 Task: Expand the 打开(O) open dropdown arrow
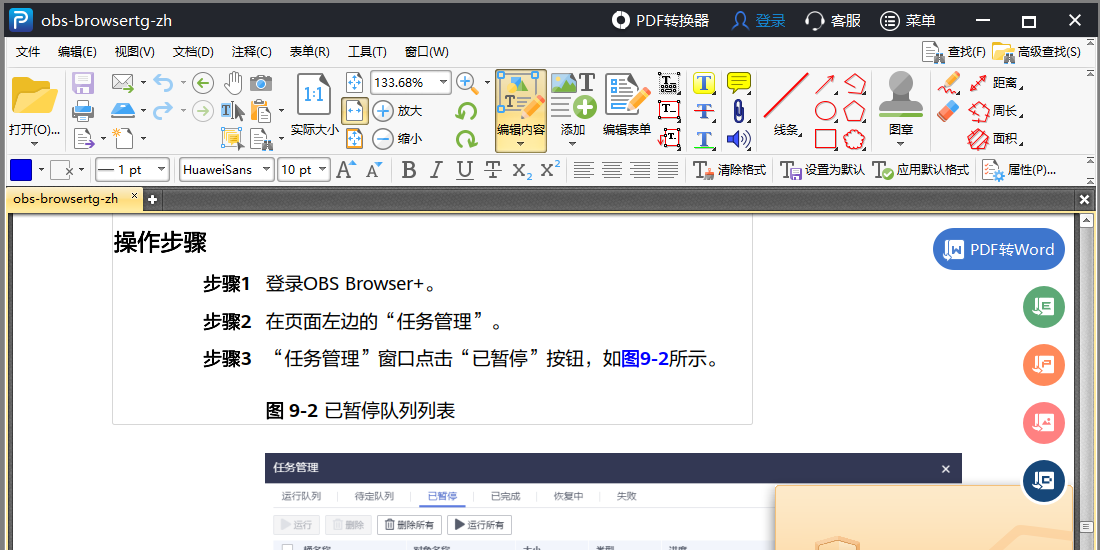(x=34, y=144)
